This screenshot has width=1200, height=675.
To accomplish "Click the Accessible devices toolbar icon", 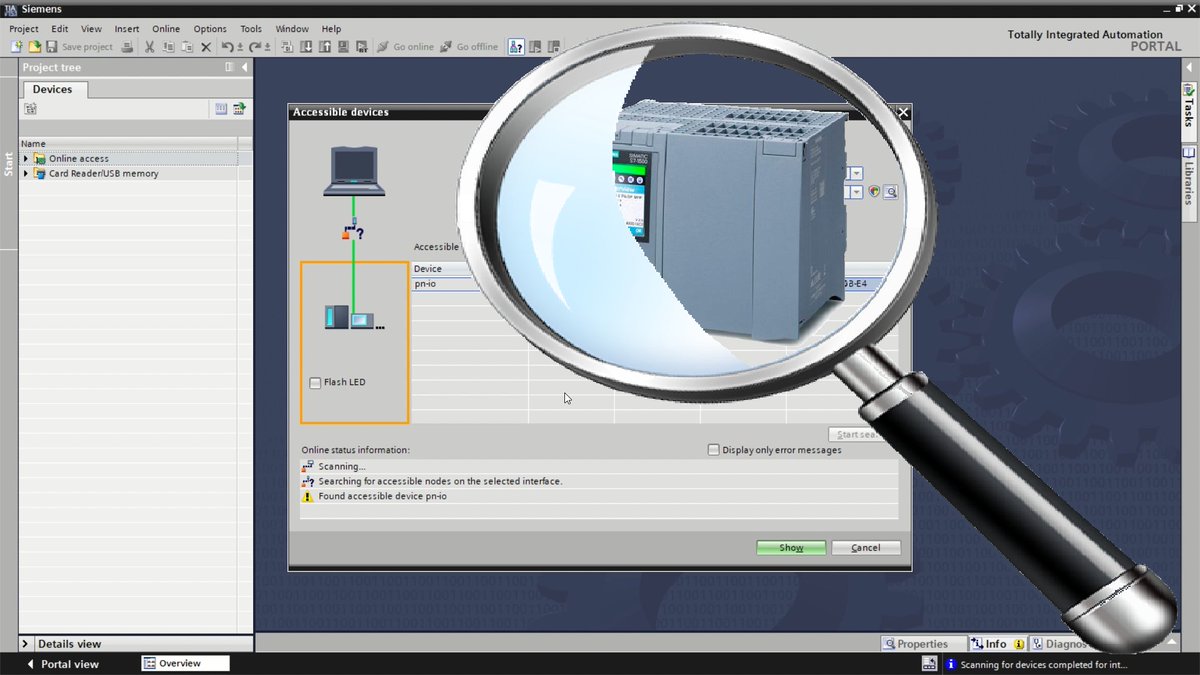I will click(x=516, y=47).
